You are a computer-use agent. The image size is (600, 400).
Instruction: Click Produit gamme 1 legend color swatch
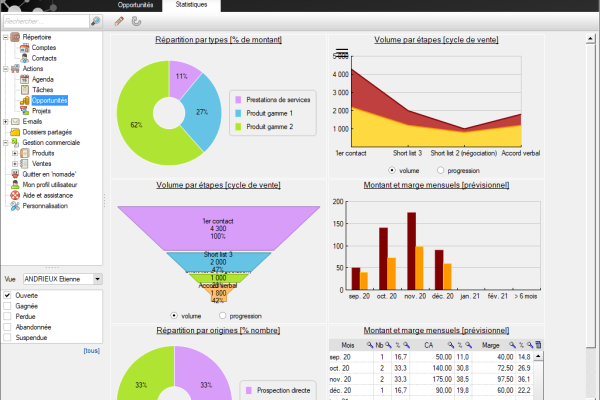pos(237,113)
